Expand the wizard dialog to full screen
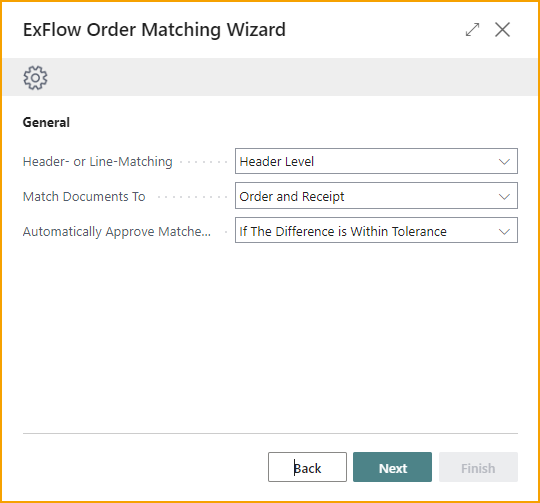Screen dimensions: 540x503 pyautogui.click(x=472, y=30)
